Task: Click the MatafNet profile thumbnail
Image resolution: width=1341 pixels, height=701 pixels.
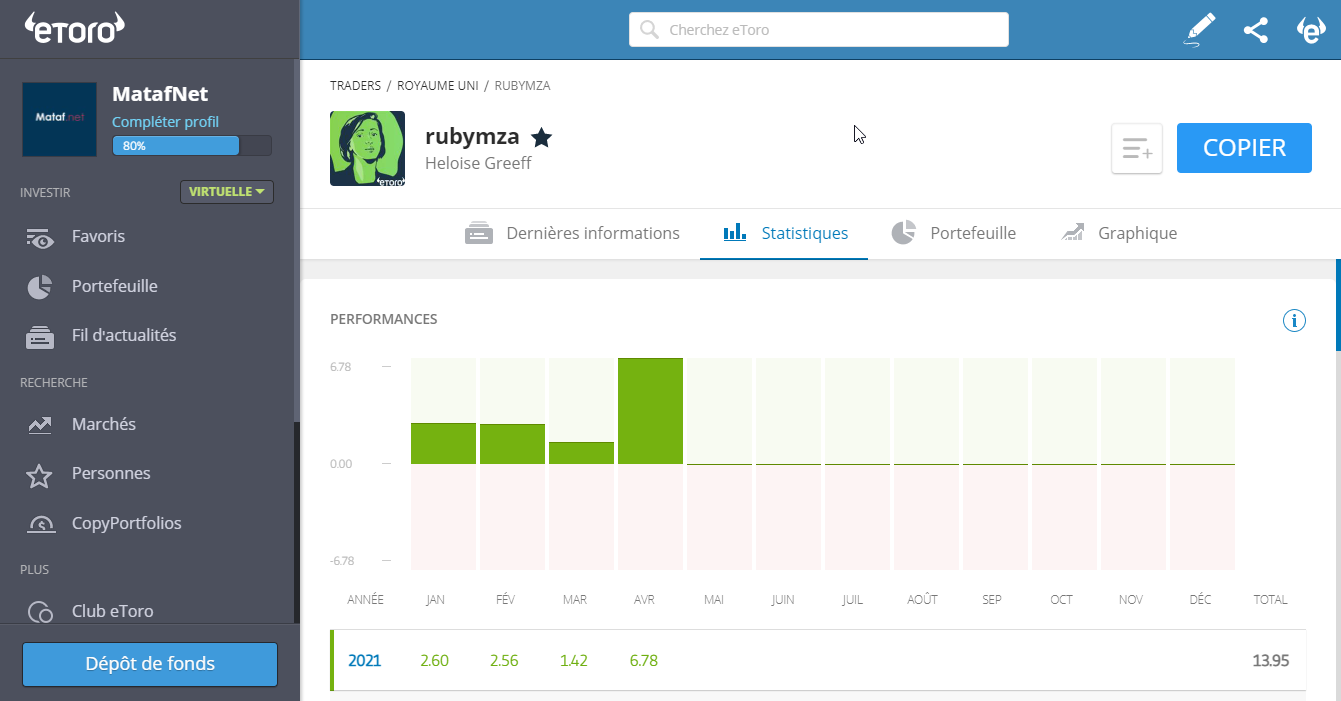Action: [60, 120]
